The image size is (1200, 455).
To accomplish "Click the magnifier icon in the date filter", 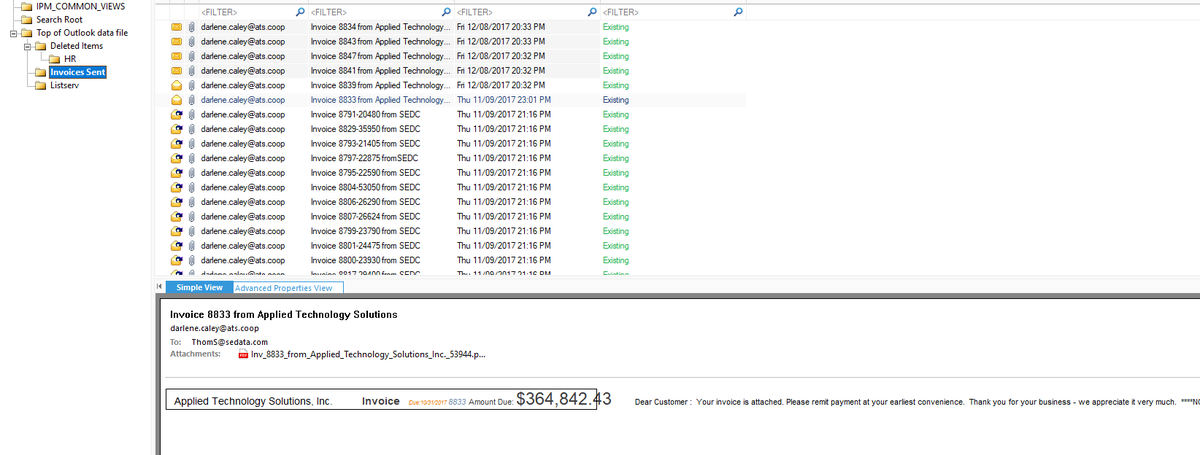I will pos(593,12).
